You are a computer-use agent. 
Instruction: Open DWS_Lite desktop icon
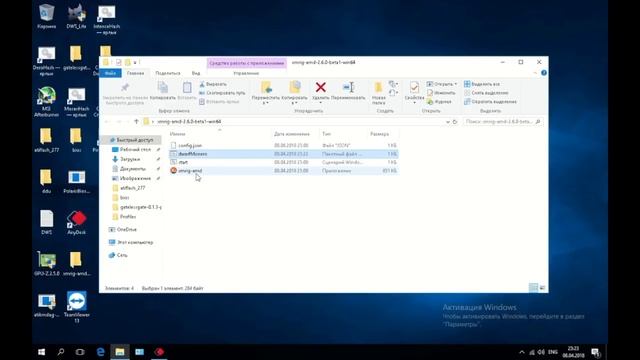76,17
